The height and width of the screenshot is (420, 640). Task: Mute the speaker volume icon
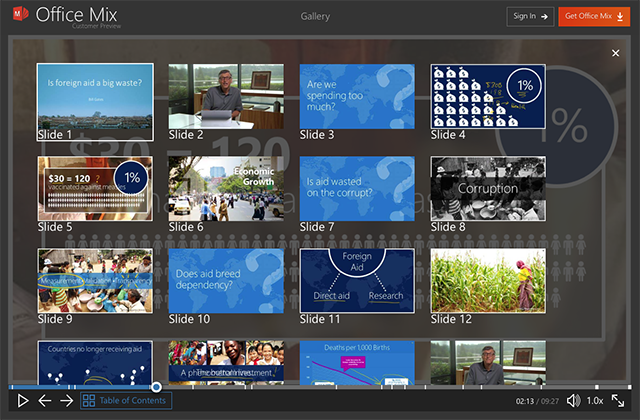(x=573, y=401)
